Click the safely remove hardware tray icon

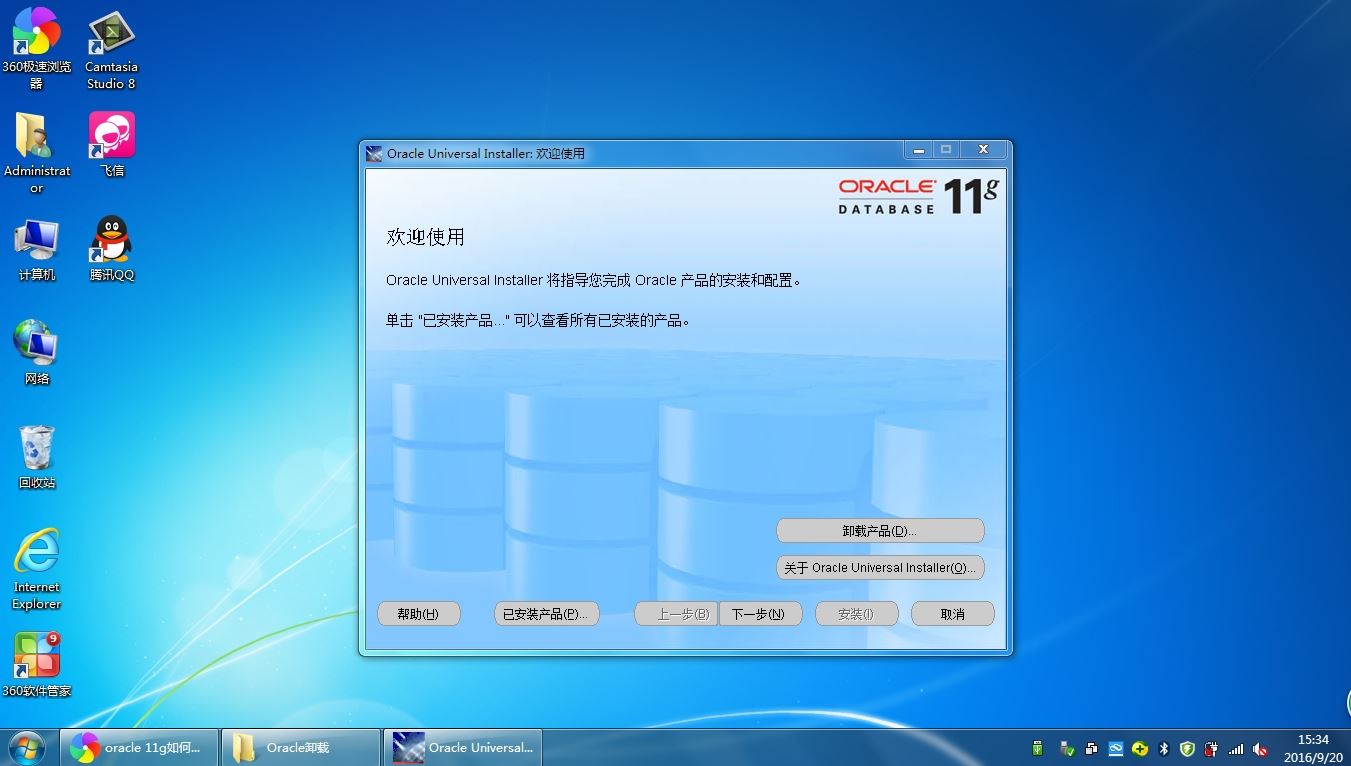point(1067,749)
